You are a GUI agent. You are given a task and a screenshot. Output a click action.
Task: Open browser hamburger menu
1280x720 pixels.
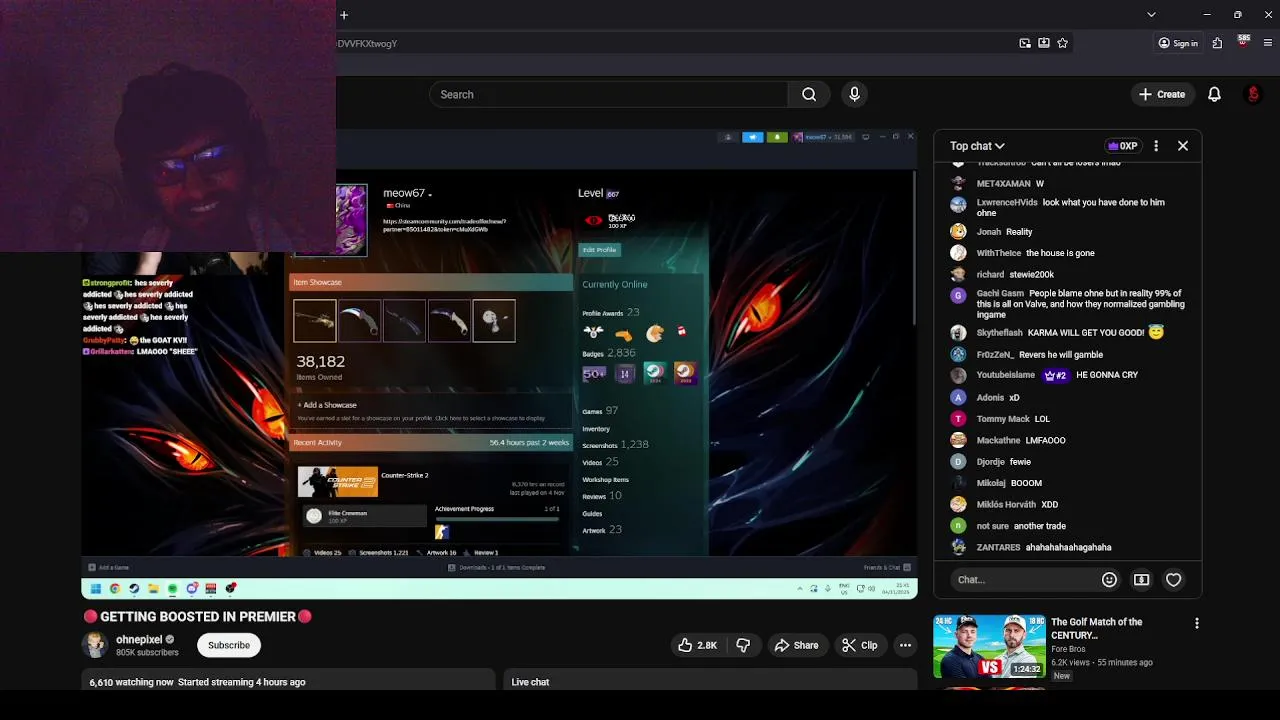(x=1268, y=43)
